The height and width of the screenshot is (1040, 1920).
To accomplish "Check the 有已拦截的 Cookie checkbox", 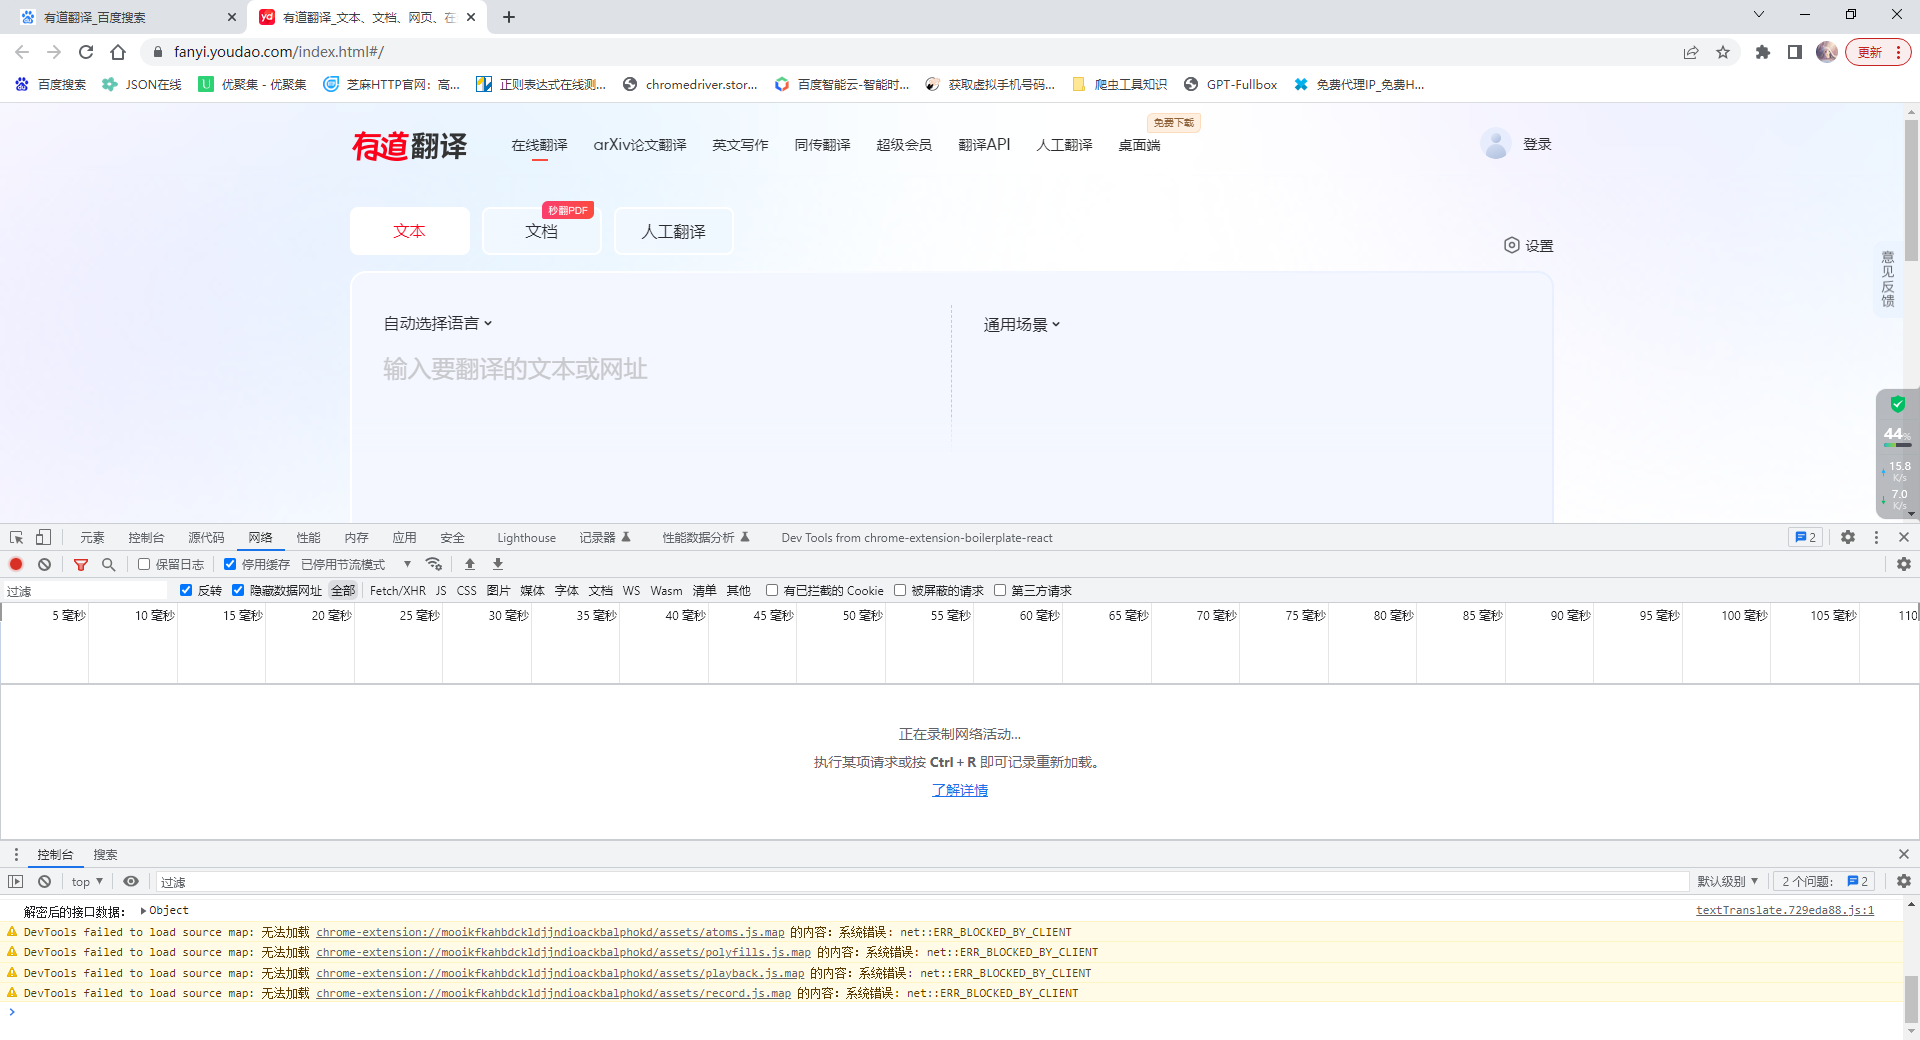I will (772, 591).
